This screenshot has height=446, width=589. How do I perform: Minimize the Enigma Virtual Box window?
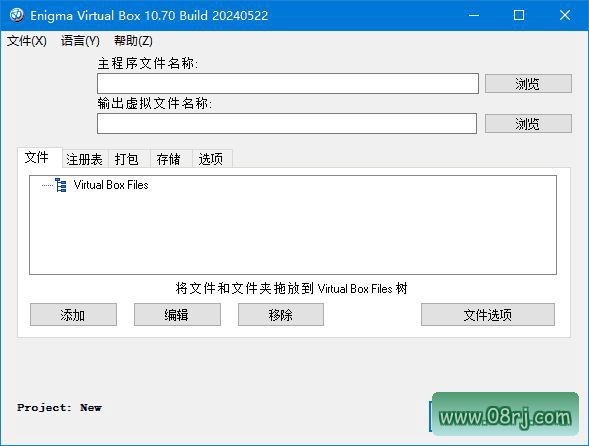click(x=474, y=15)
